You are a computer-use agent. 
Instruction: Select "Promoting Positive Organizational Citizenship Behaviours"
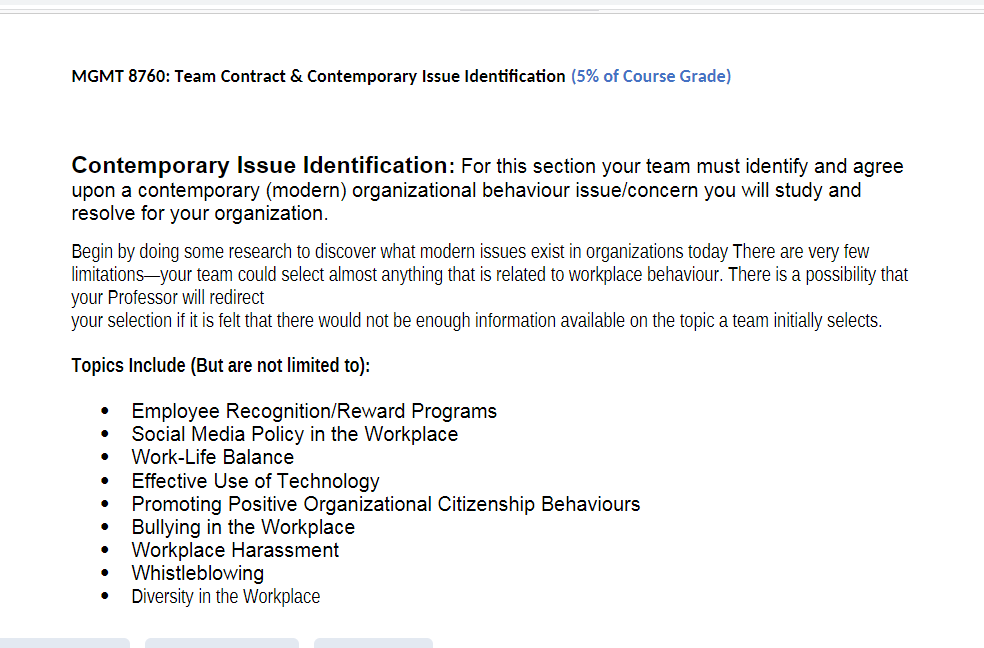385,504
